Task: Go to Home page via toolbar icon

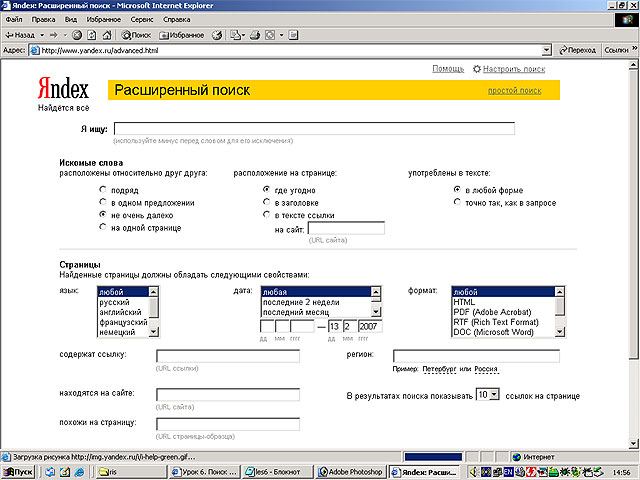Action: click(x=106, y=34)
